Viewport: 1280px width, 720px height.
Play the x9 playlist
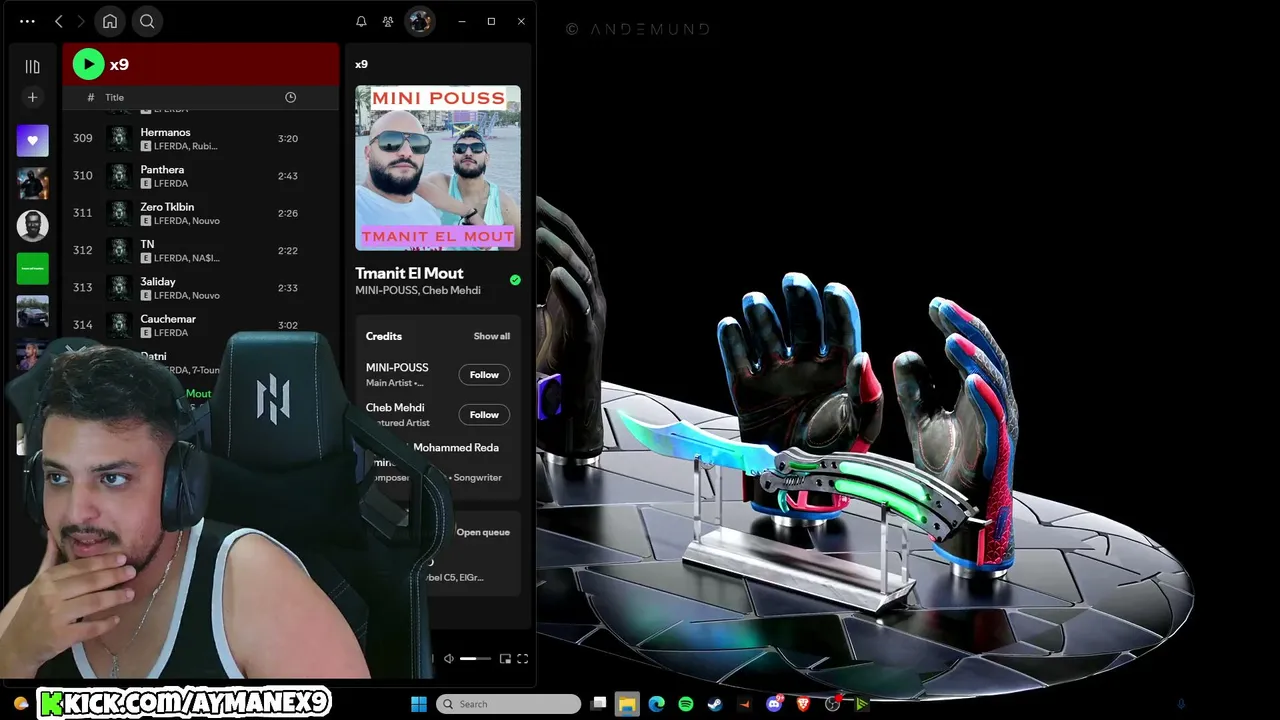88,64
